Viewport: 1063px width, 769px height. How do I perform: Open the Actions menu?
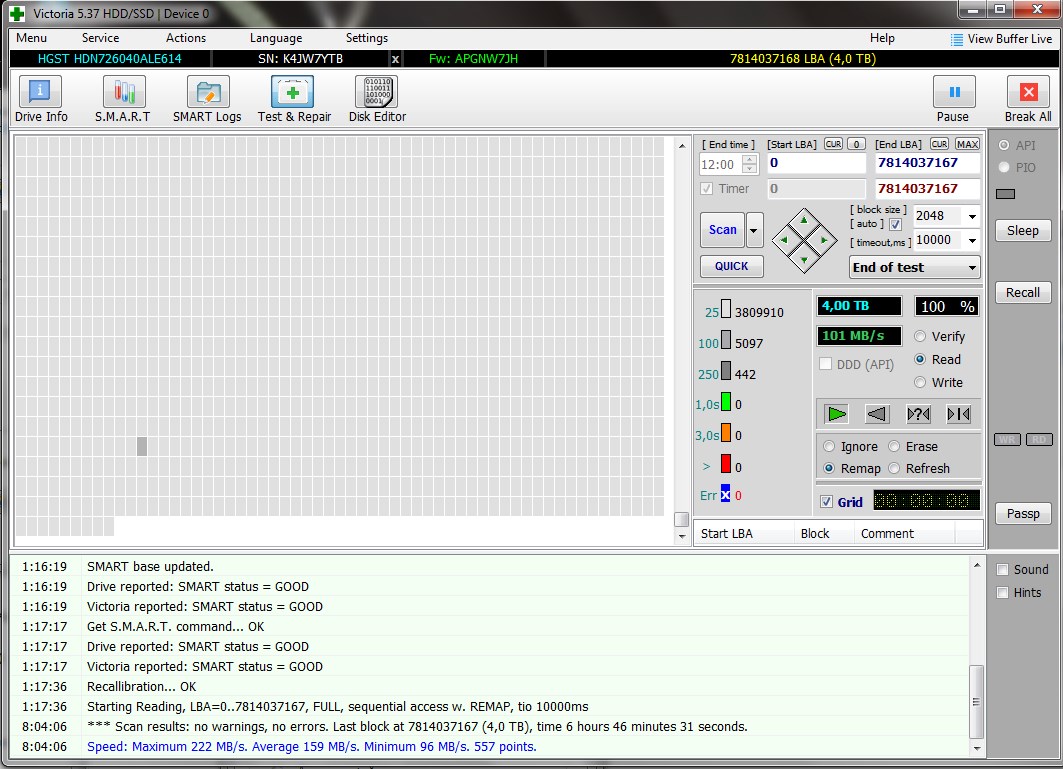click(x=186, y=38)
